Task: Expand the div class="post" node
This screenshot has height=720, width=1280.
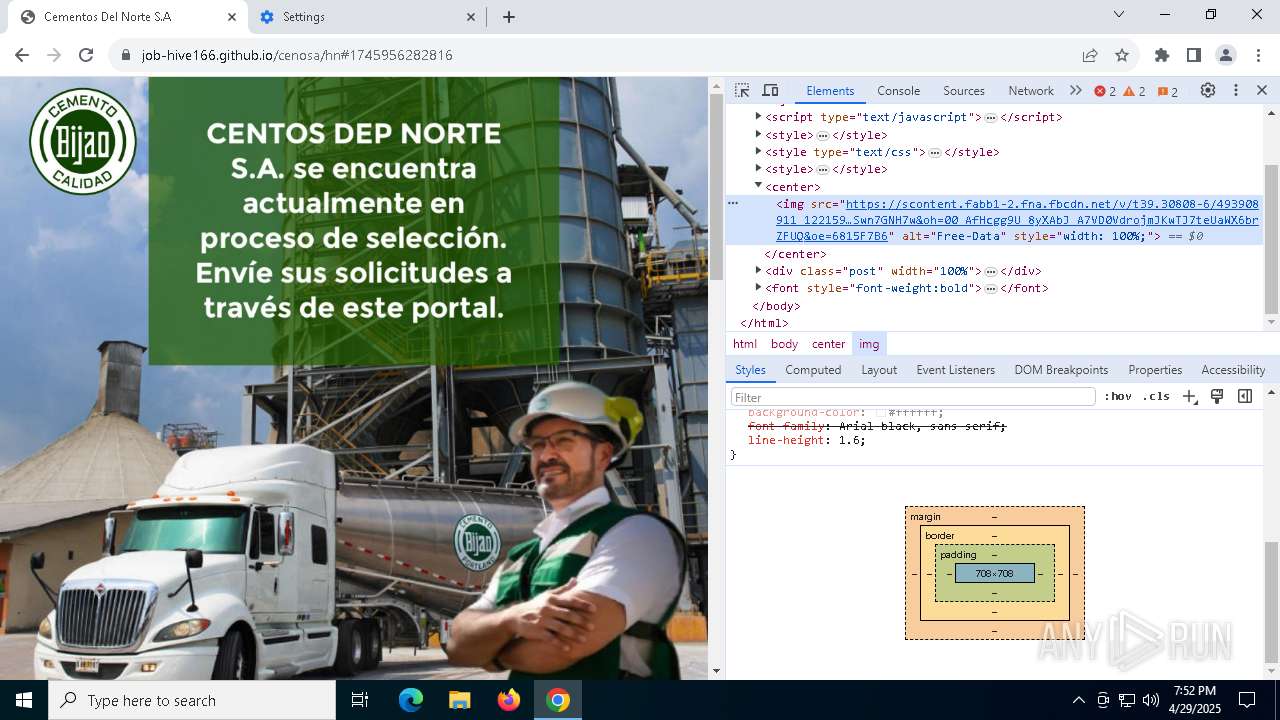Action: coord(759,270)
